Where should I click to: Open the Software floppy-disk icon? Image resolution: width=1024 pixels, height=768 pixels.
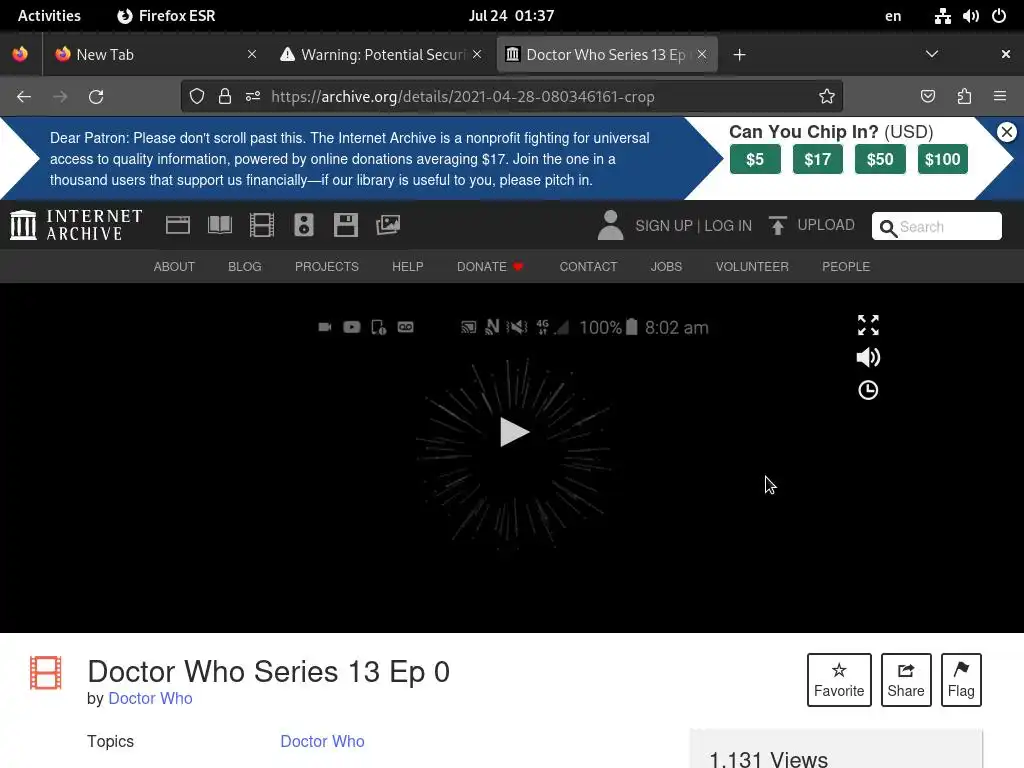(345, 225)
